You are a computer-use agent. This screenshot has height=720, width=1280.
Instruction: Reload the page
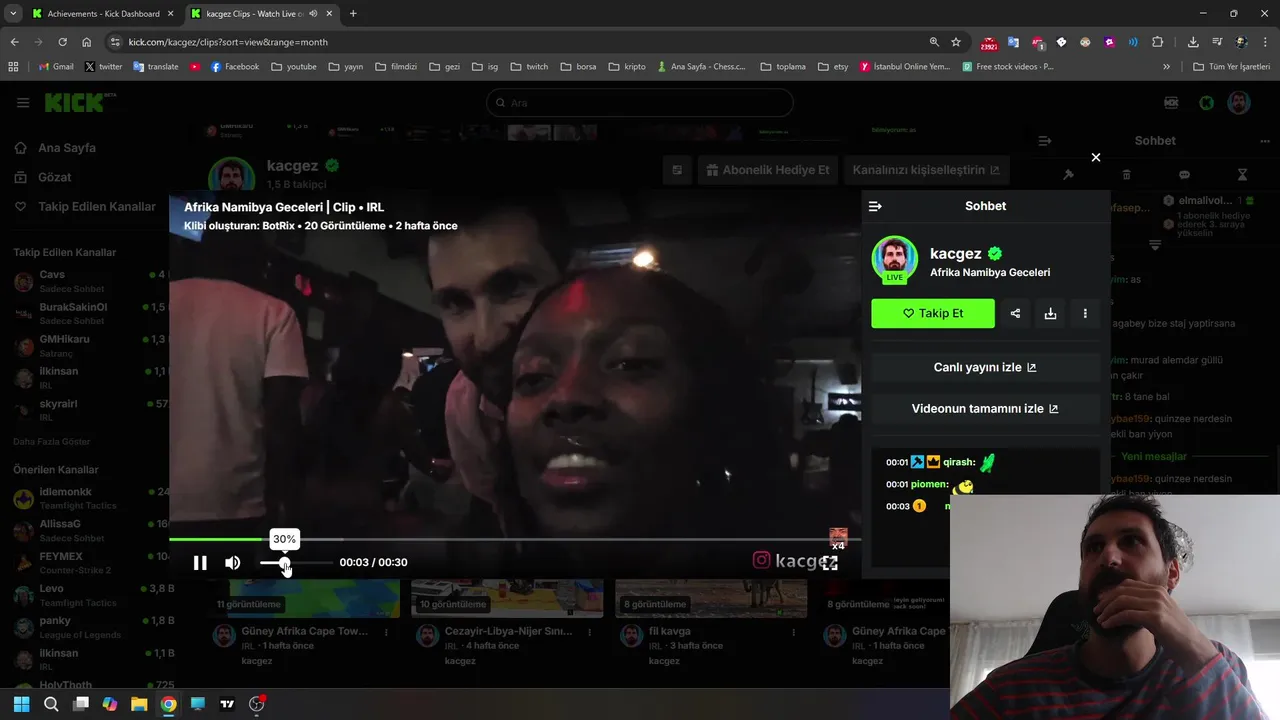coord(62,42)
